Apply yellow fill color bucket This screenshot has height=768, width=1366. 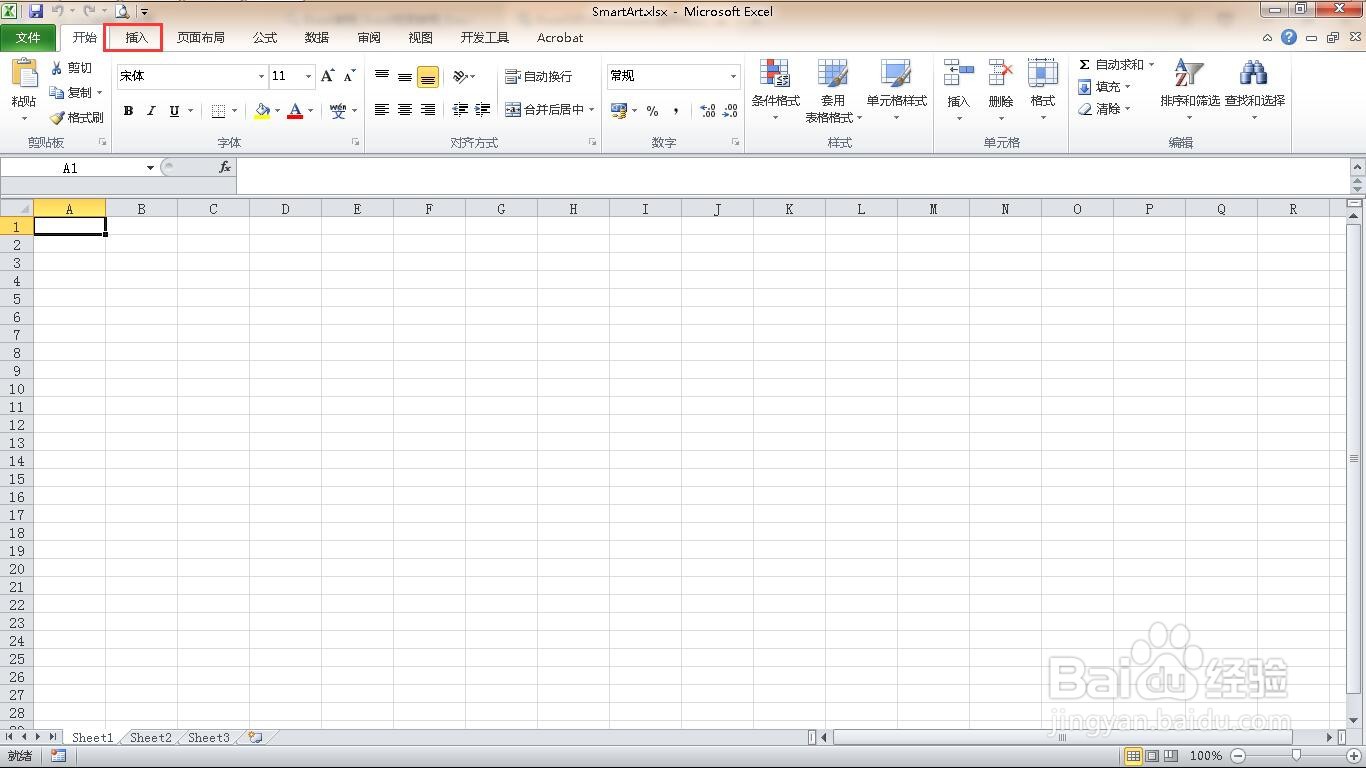[262, 111]
